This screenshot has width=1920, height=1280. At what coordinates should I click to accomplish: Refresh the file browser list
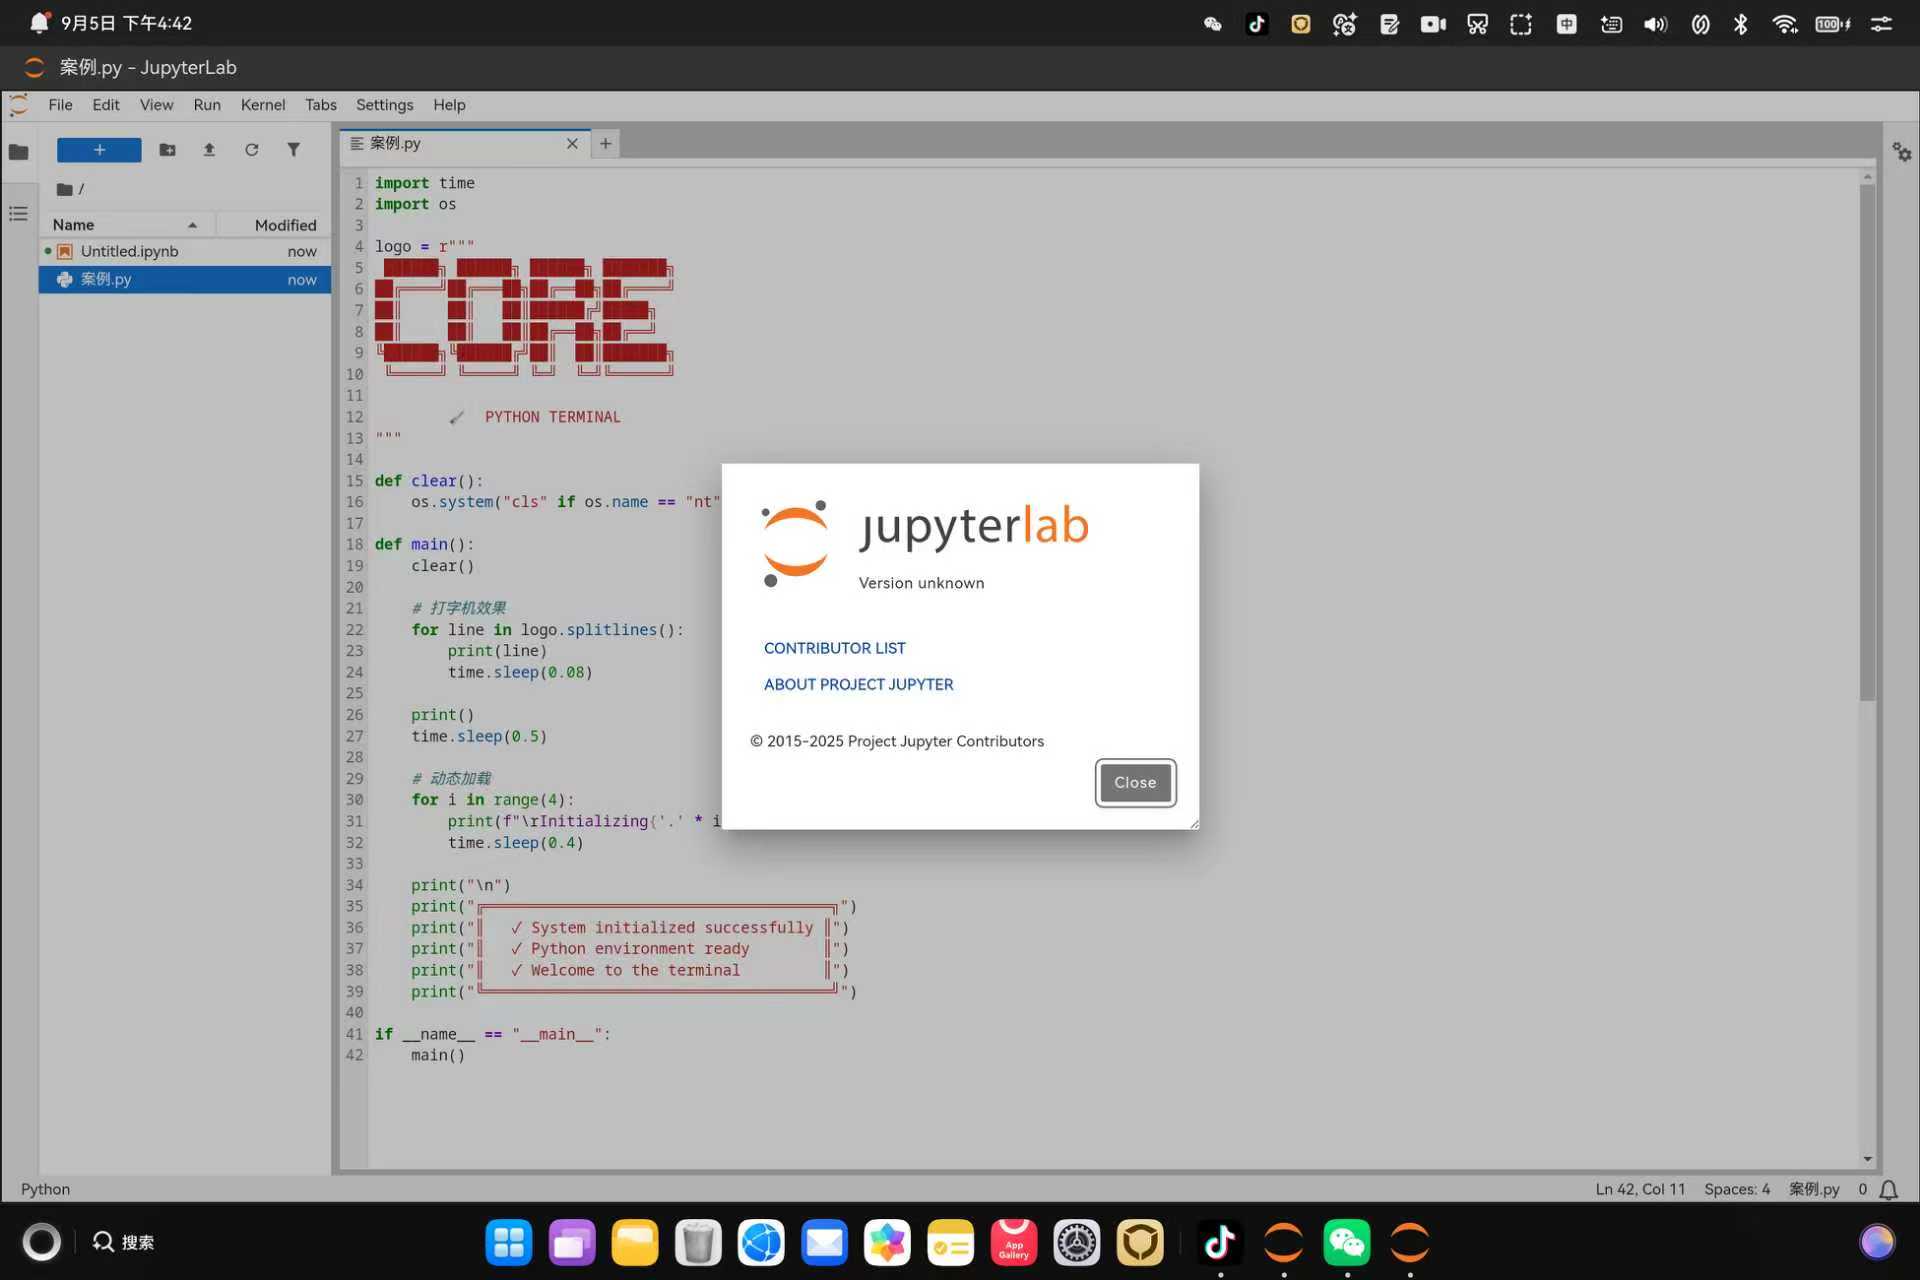(x=251, y=150)
